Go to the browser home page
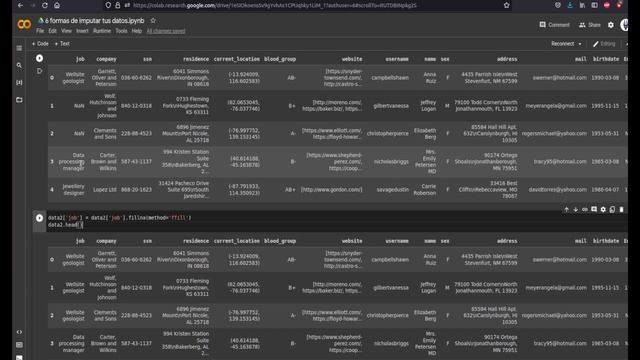 point(57,5)
